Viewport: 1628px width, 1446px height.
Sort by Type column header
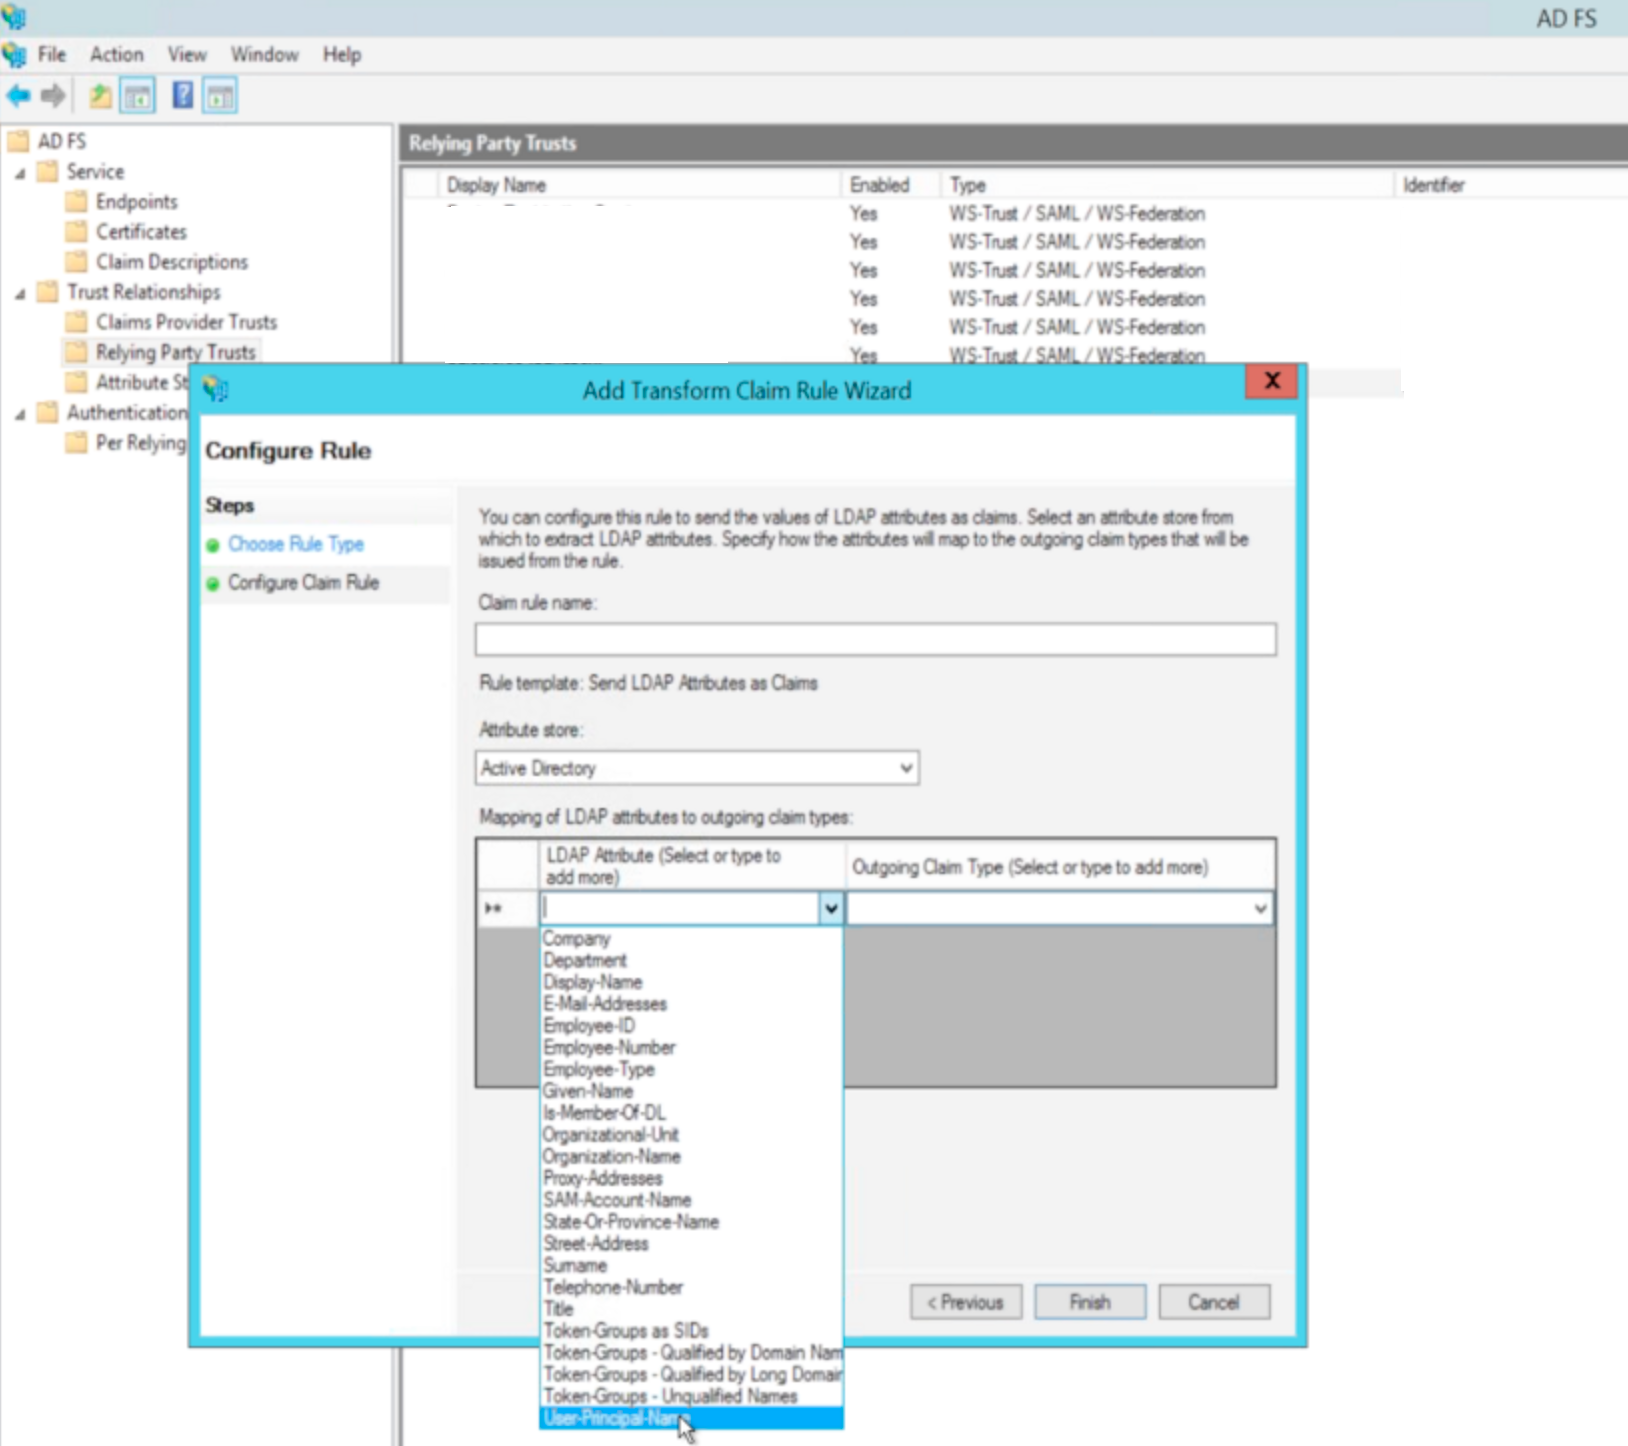click(x=1168, y=185)
